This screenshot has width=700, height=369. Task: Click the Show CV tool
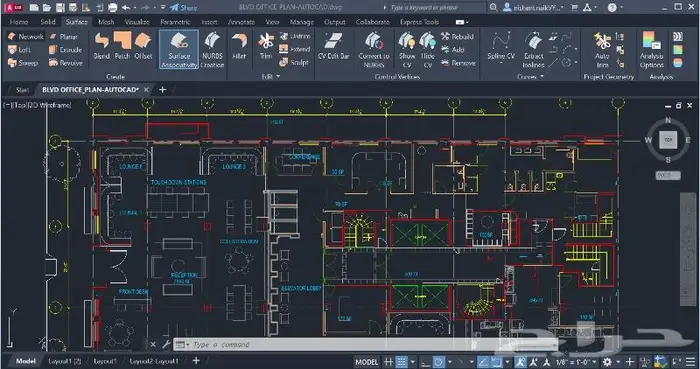coord(407,50)
